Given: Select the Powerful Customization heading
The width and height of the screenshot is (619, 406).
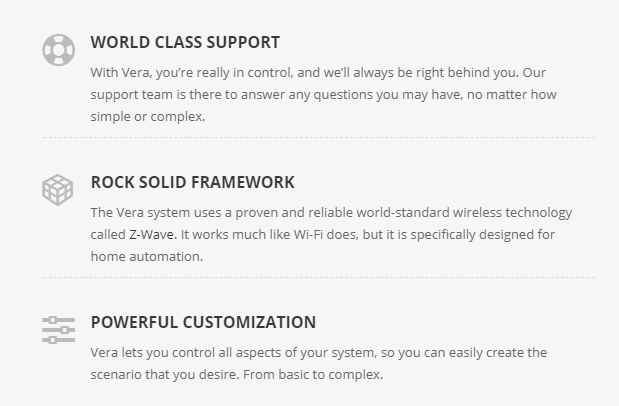Looking at the screenshot, I should 203,322.
